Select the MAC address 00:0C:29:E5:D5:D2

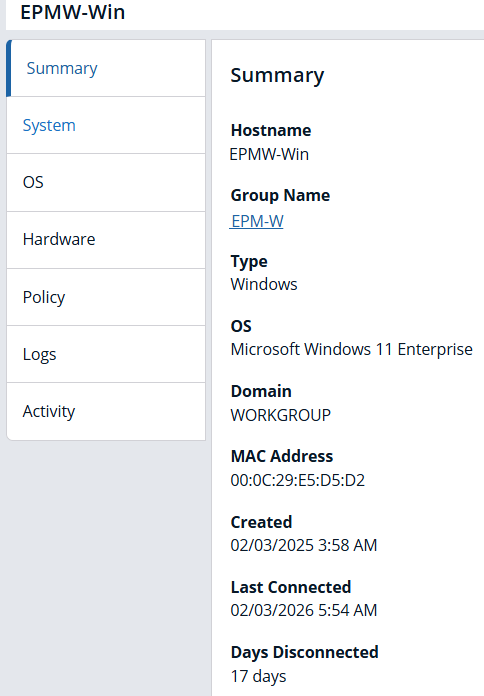click(x=298, y=480)
